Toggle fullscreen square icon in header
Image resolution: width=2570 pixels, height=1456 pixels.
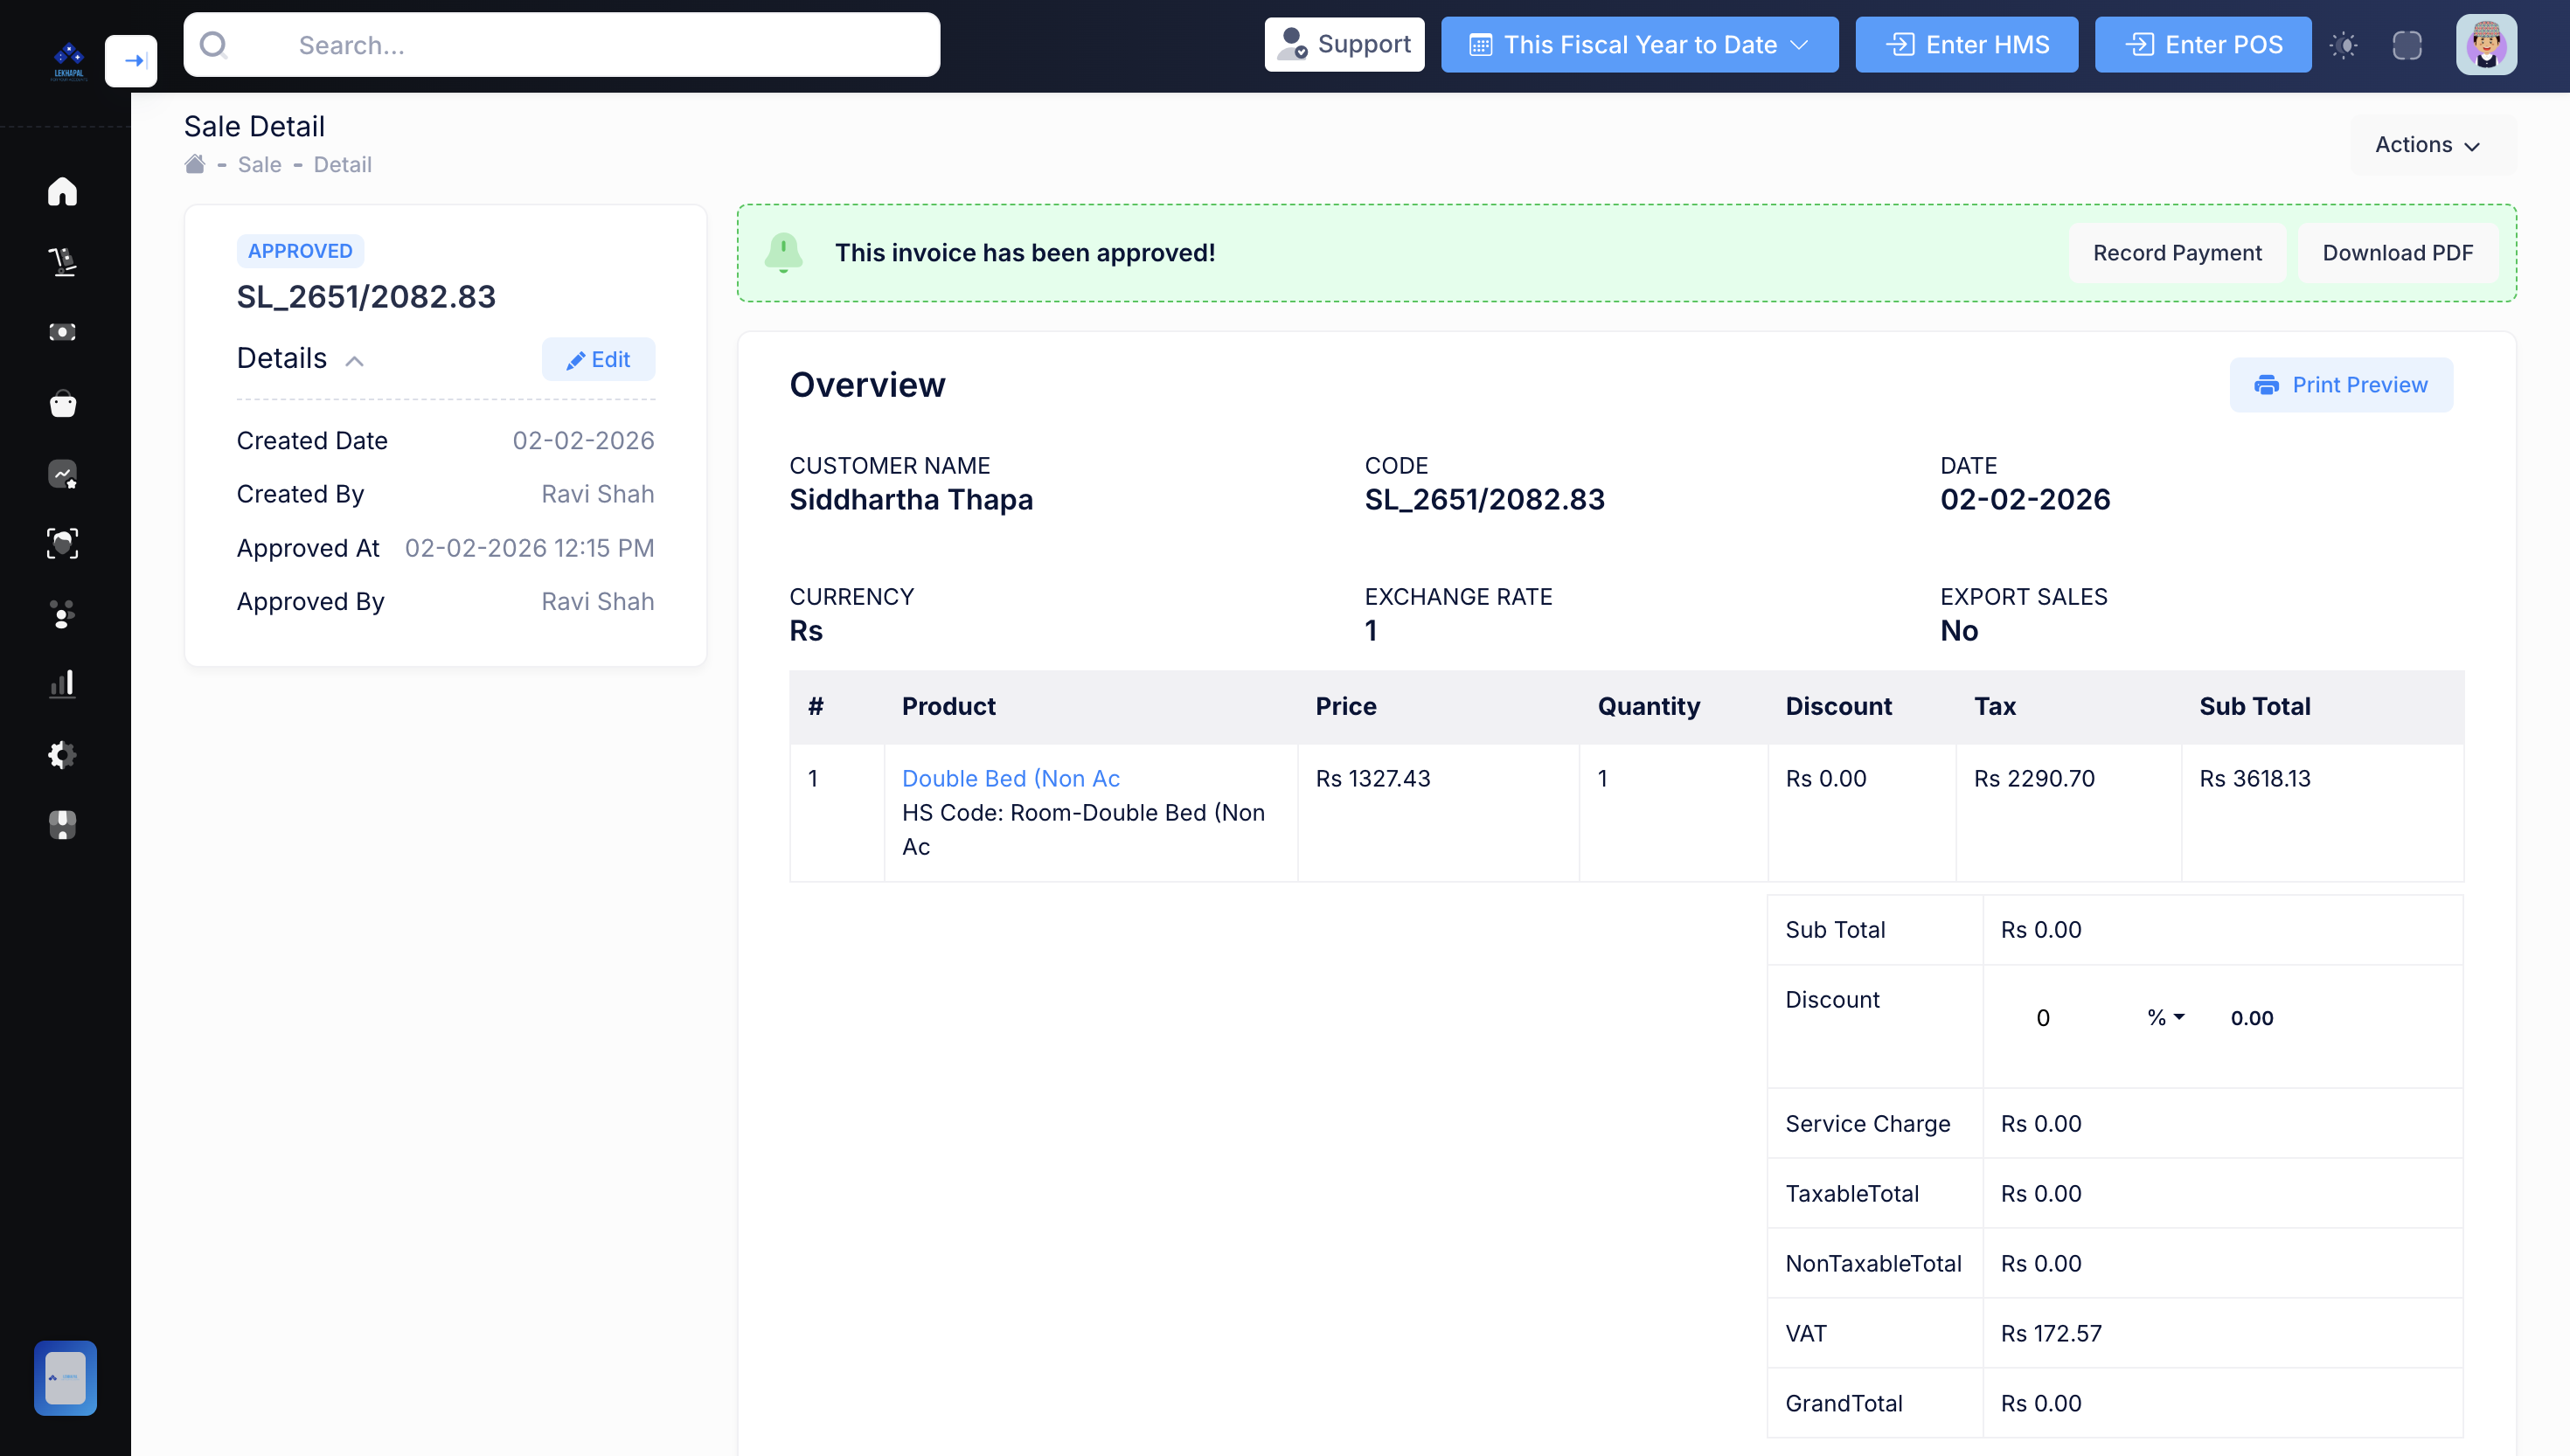[x=2407, y=45]
